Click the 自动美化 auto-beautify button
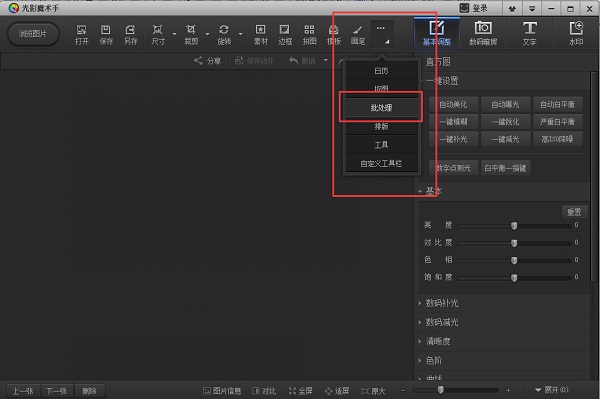 coord(453,104)
